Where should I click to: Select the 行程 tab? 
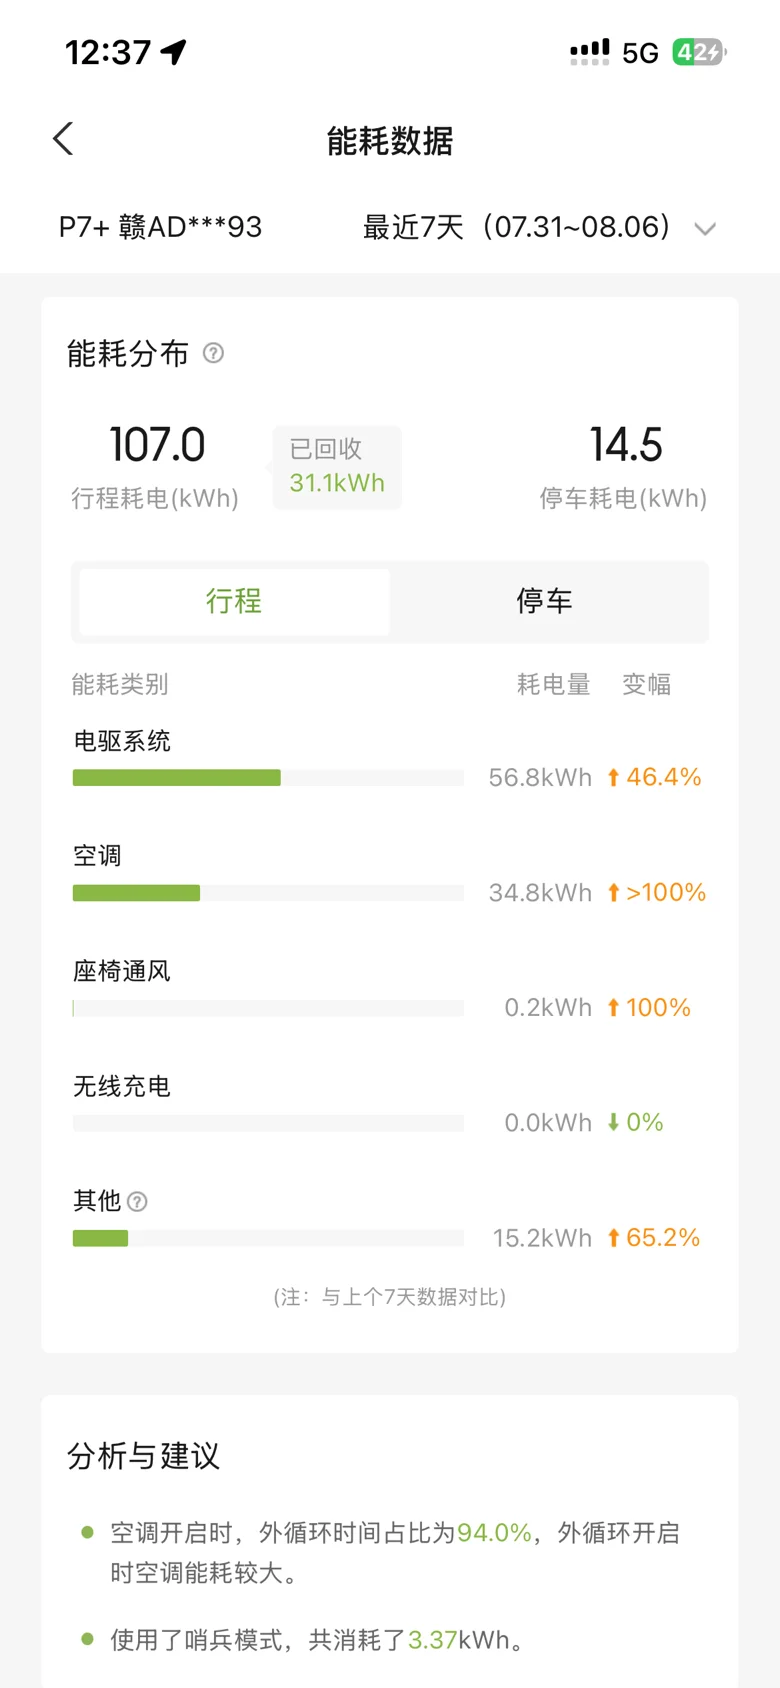point(234,601)
